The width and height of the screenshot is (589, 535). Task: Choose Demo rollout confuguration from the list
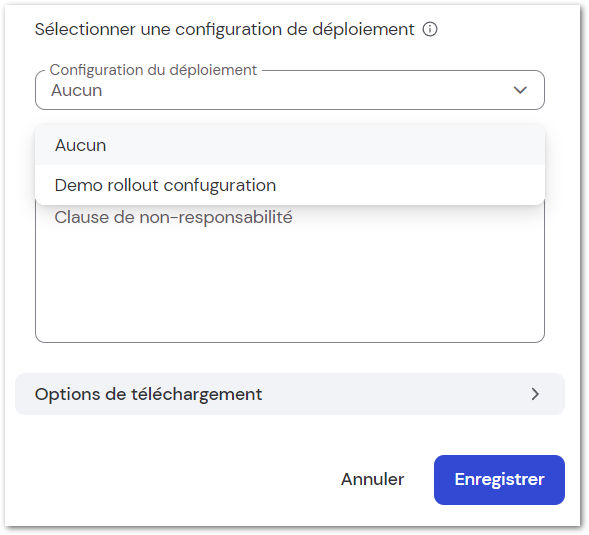click(x=290, y=185)
